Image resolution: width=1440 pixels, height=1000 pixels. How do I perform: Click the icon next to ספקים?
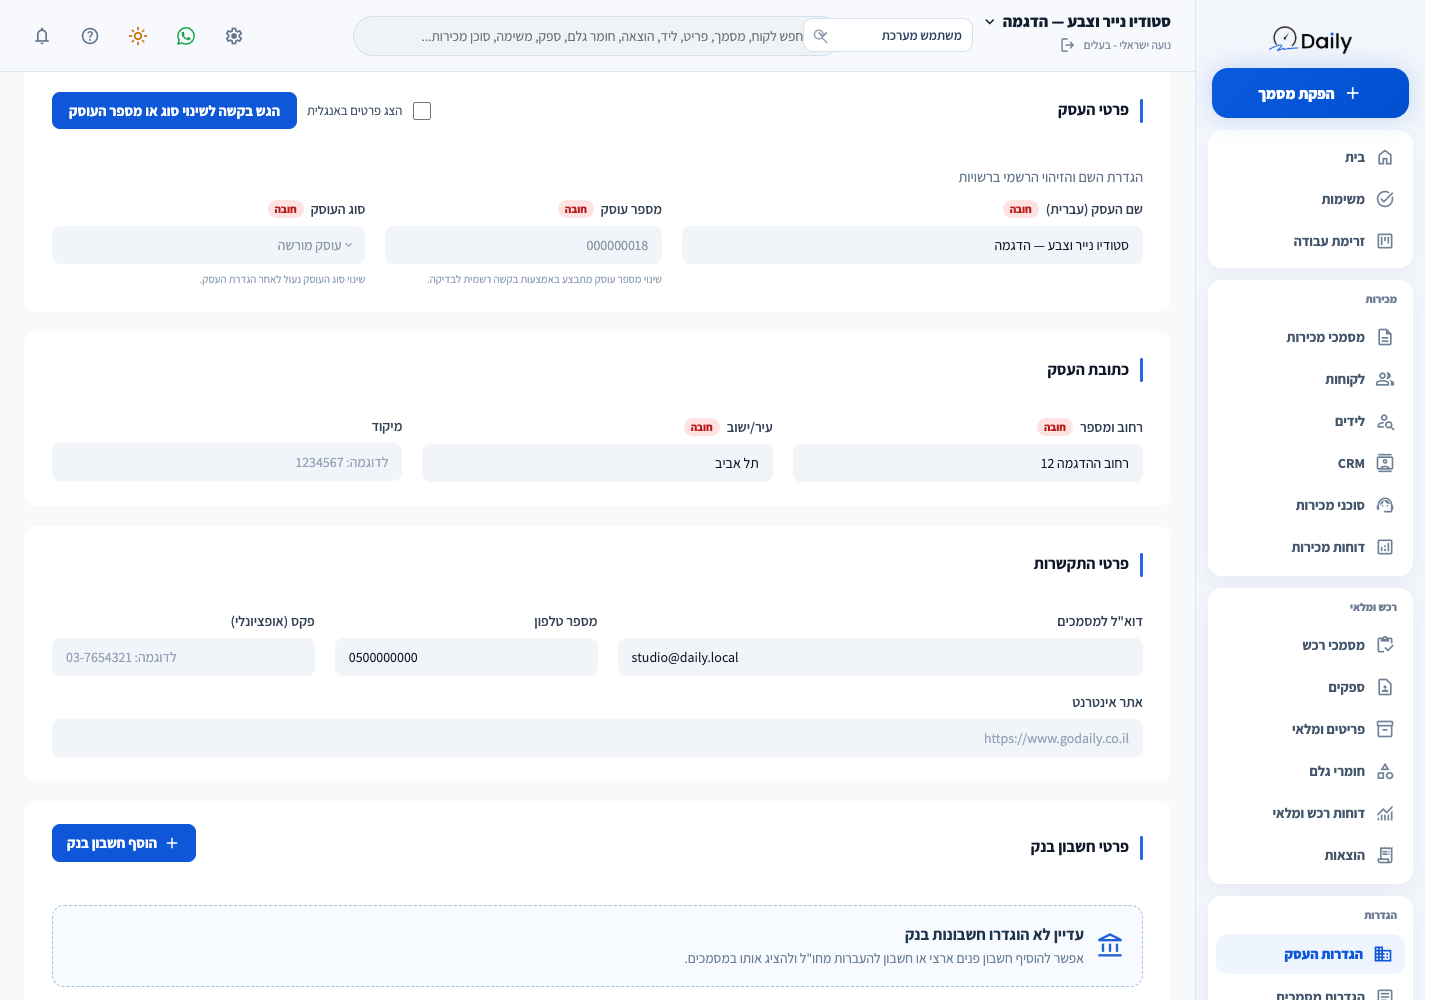(1385, 687)
